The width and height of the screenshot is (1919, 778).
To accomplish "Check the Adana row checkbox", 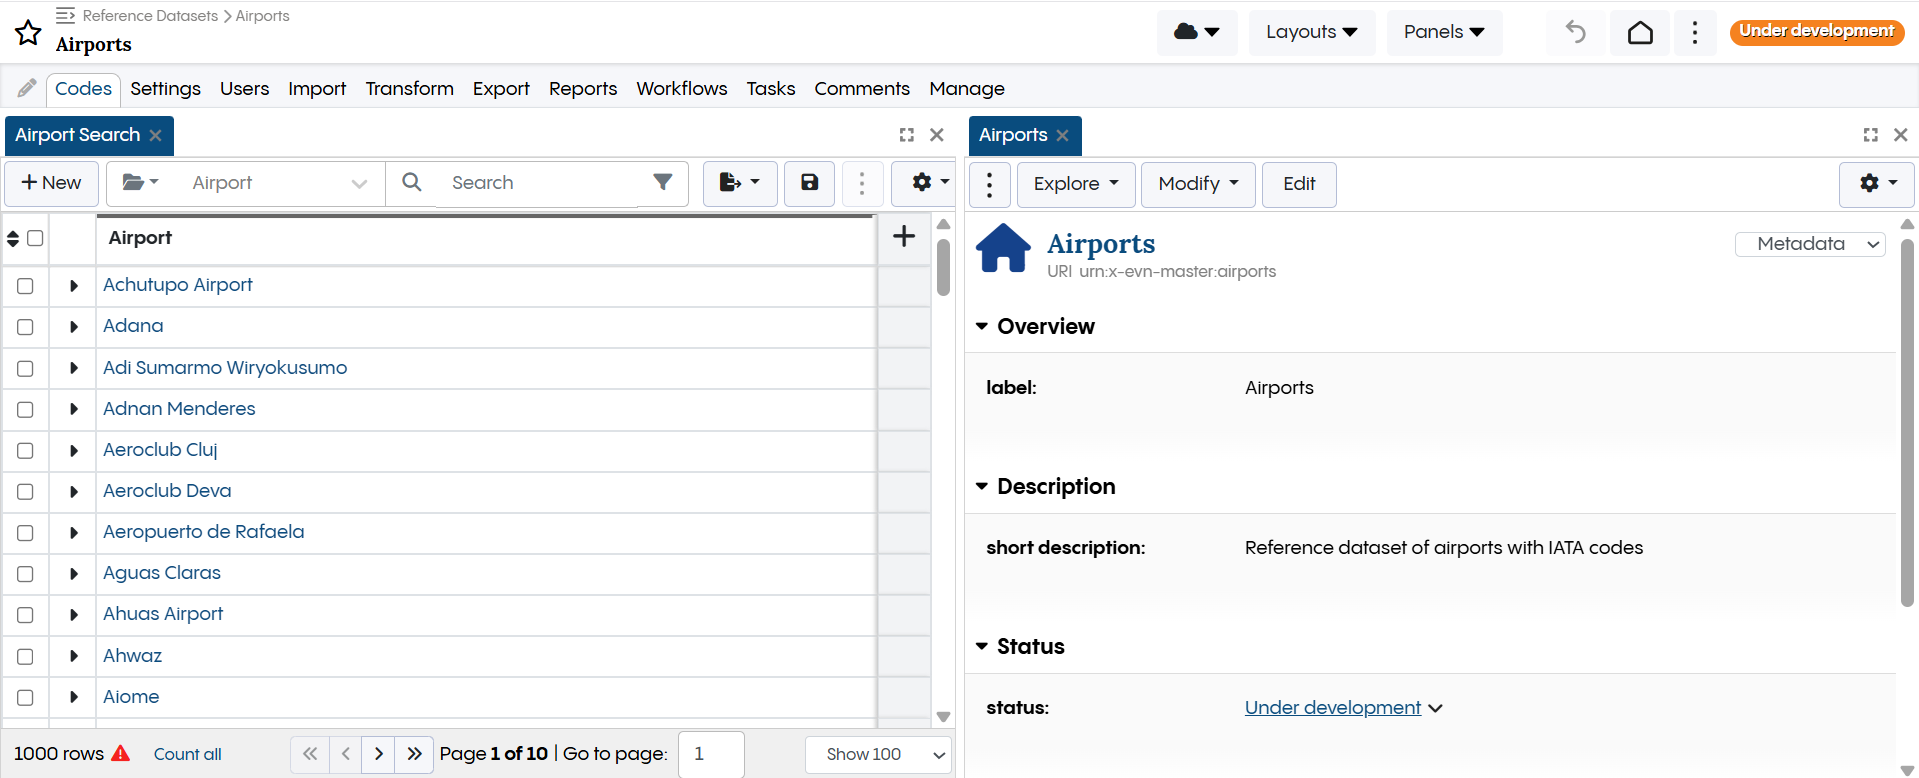I will [x=25, y=327].
